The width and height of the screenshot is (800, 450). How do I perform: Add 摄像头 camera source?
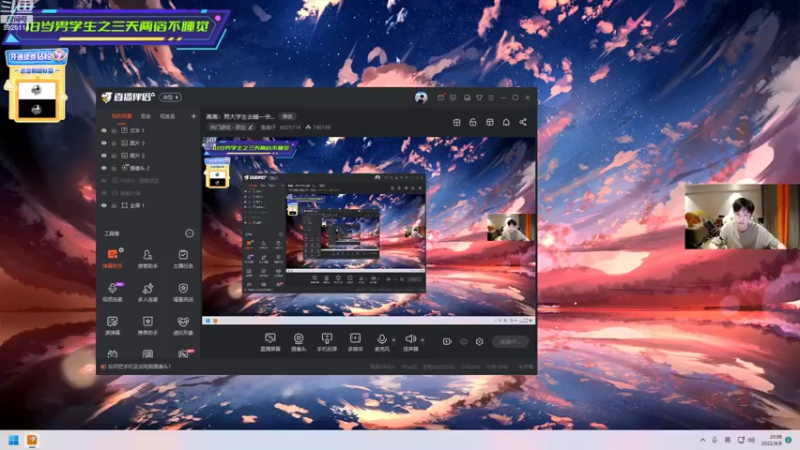pyautogui.click(x=298, y=342)
